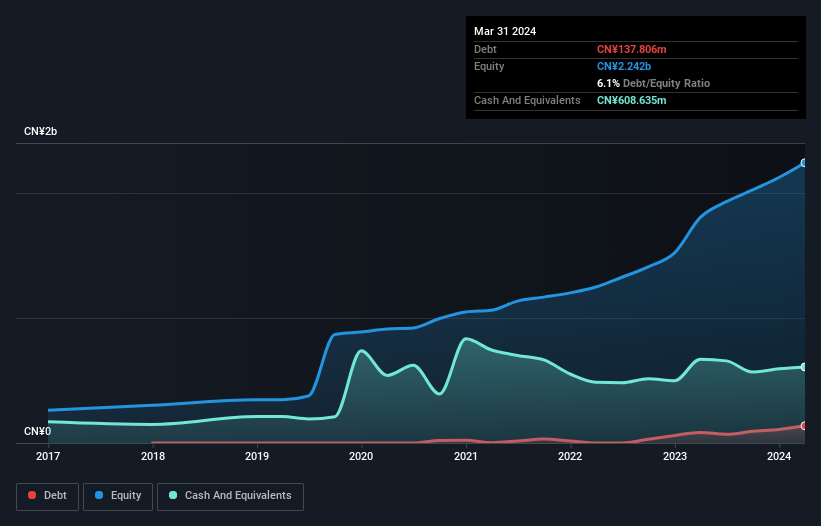Image resolution: width=821 pixels, height=526 pixels.
Task: Click the blue Equity legend dot
Action: 99,495
